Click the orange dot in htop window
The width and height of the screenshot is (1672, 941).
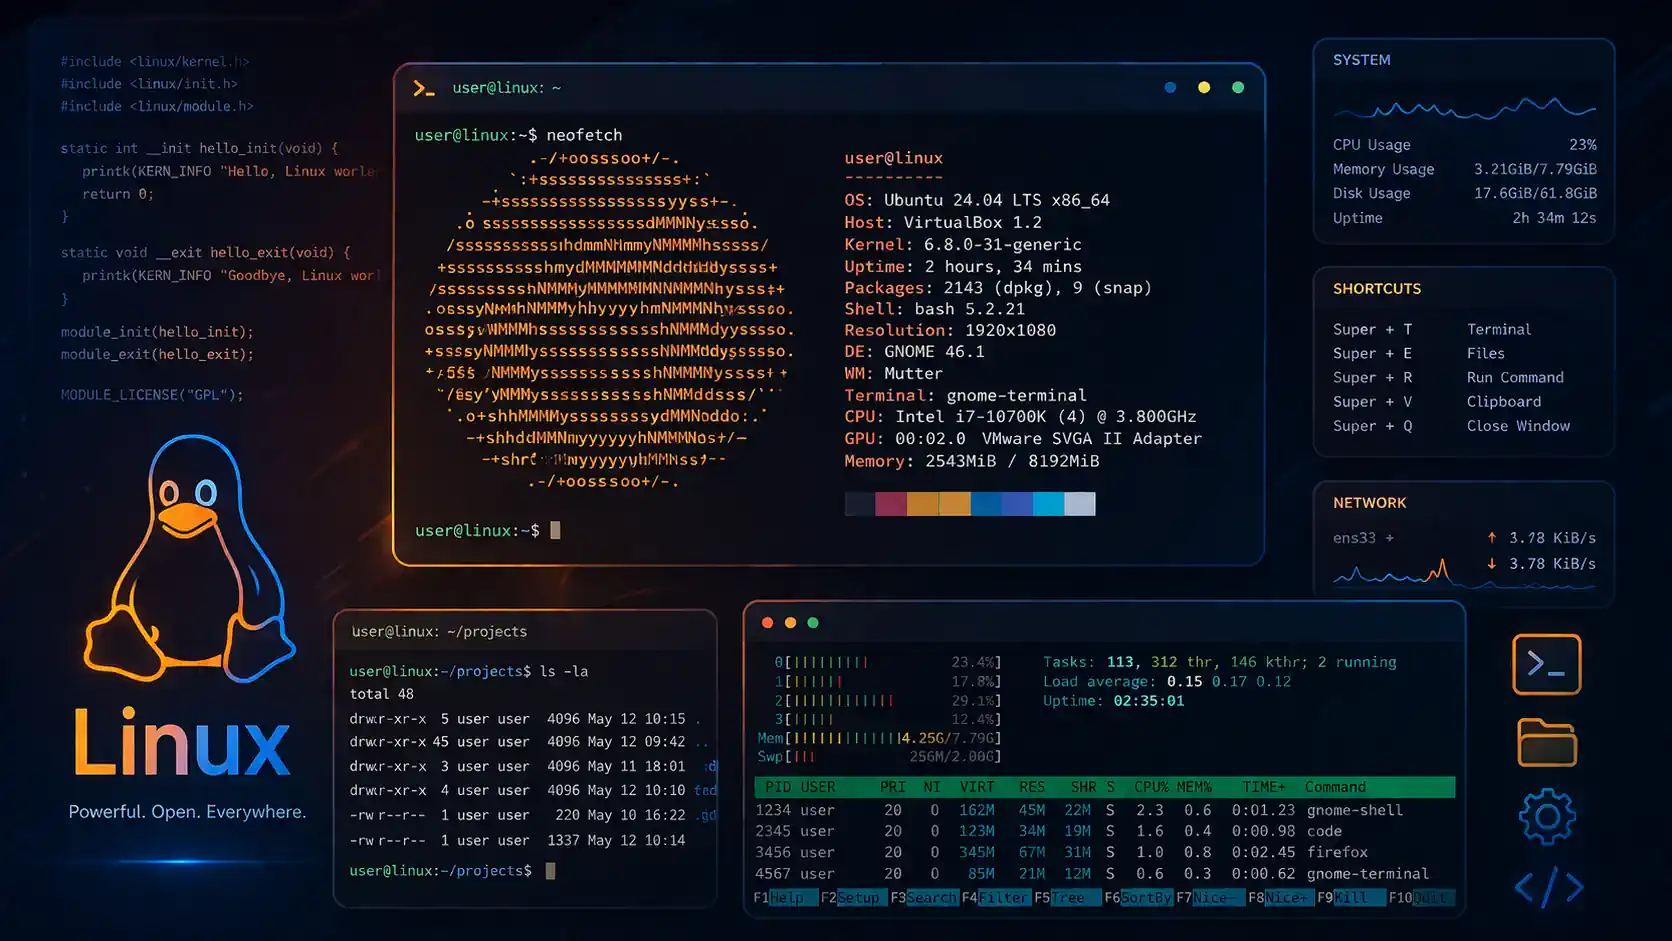[790, 623]
